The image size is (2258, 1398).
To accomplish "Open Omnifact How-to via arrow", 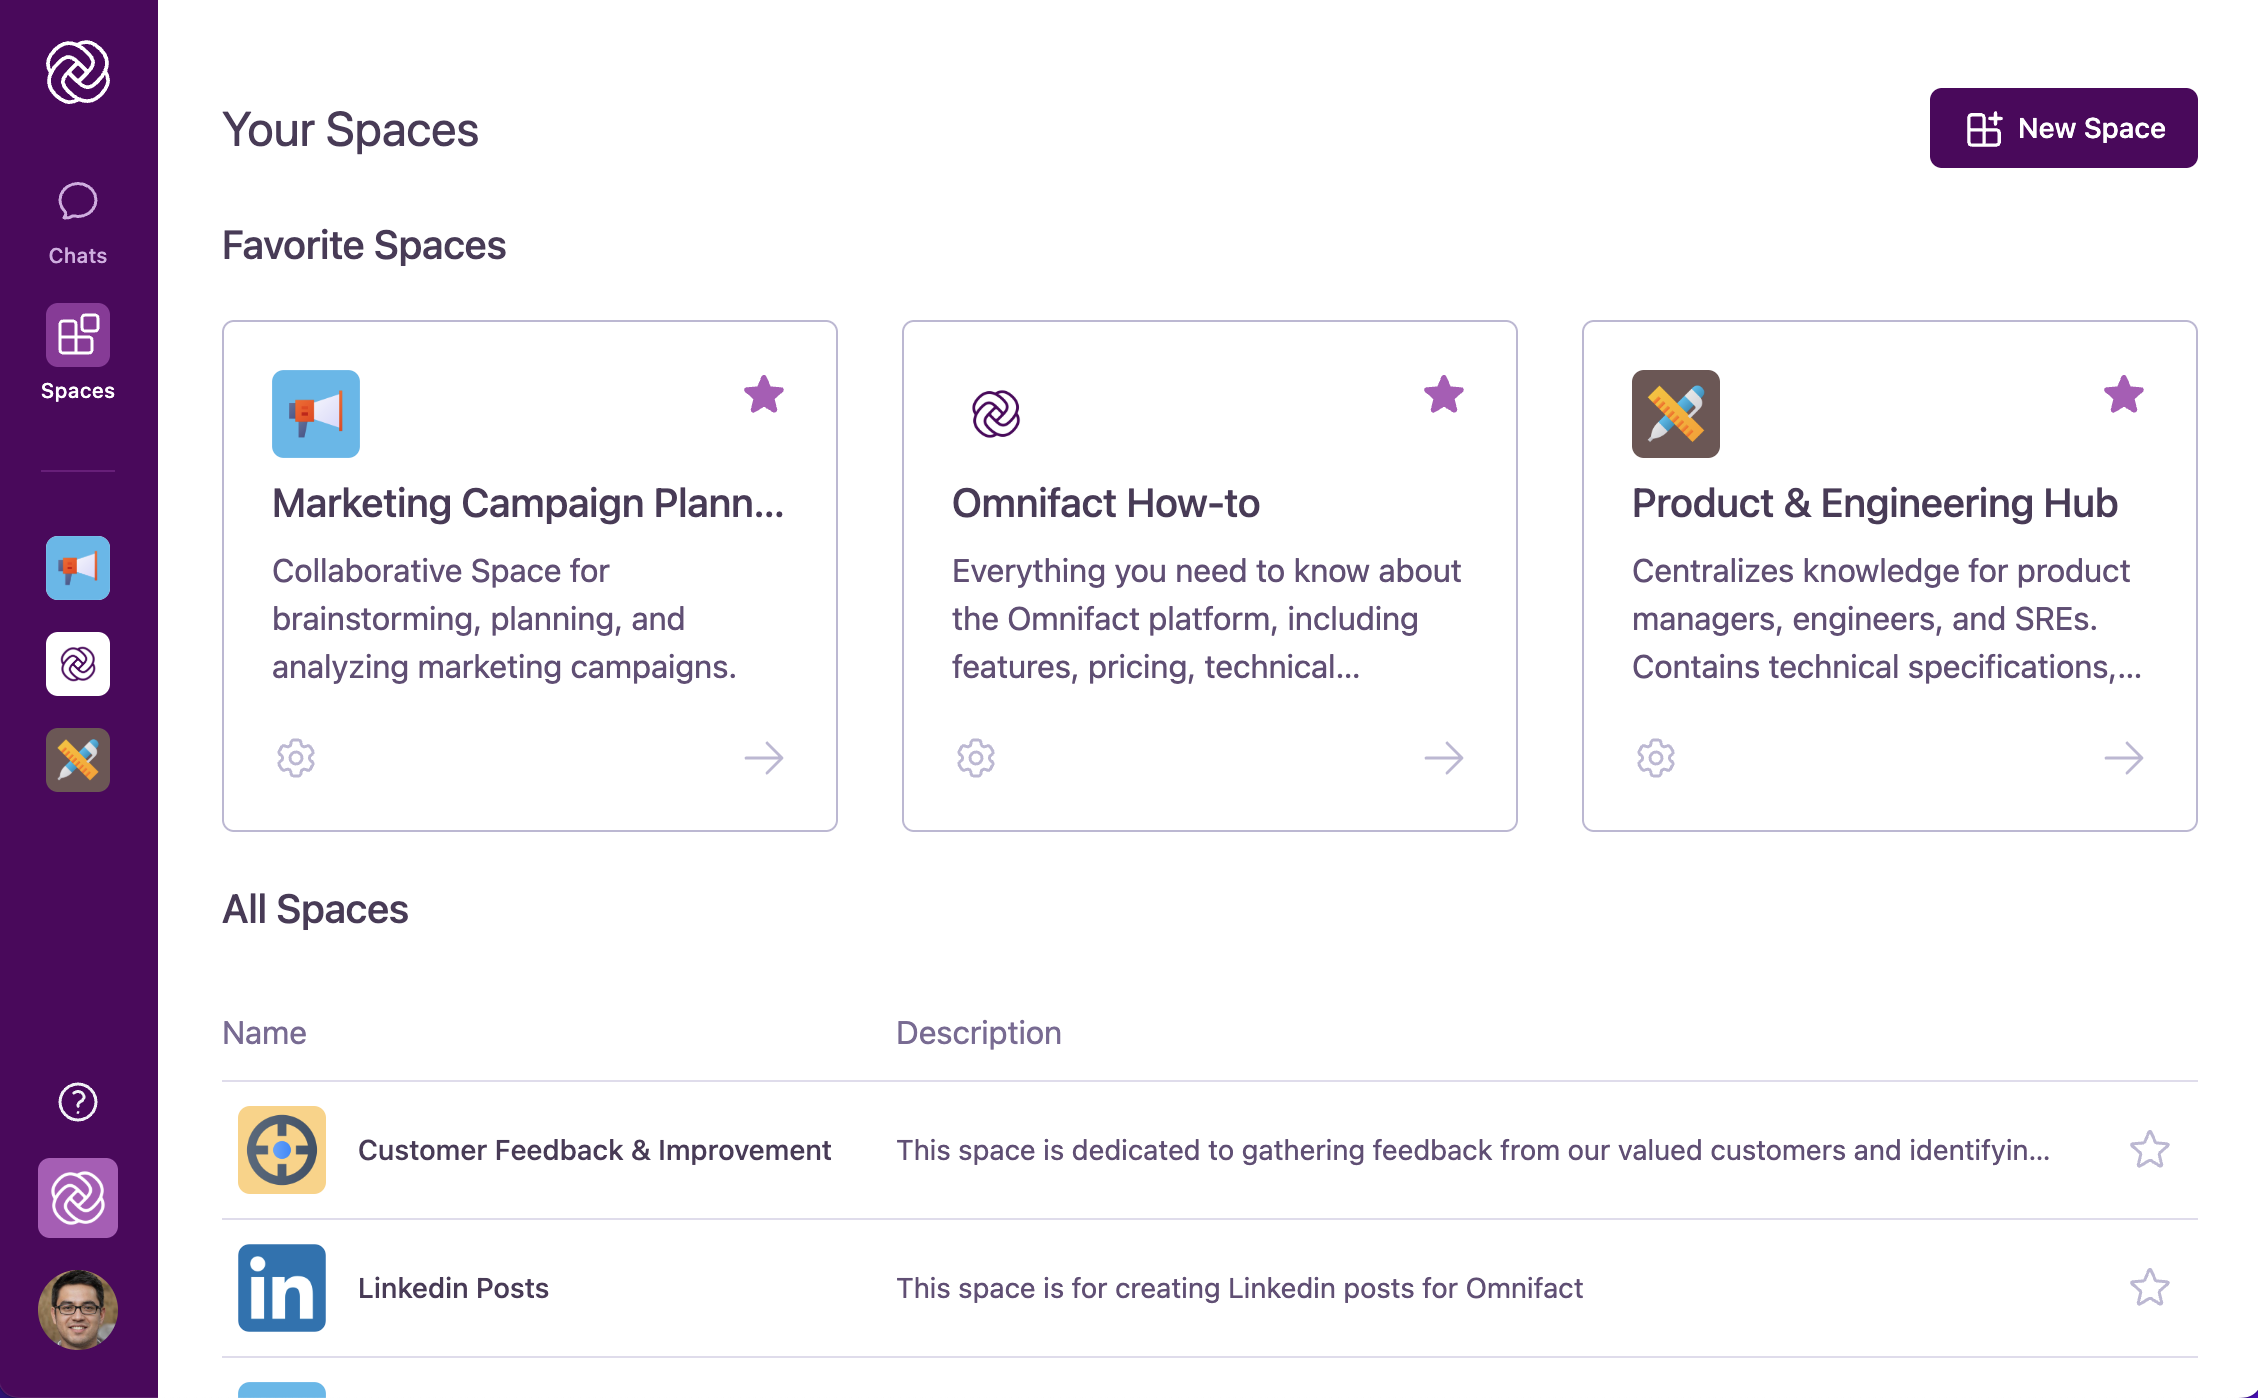I will coord(1444,758).
